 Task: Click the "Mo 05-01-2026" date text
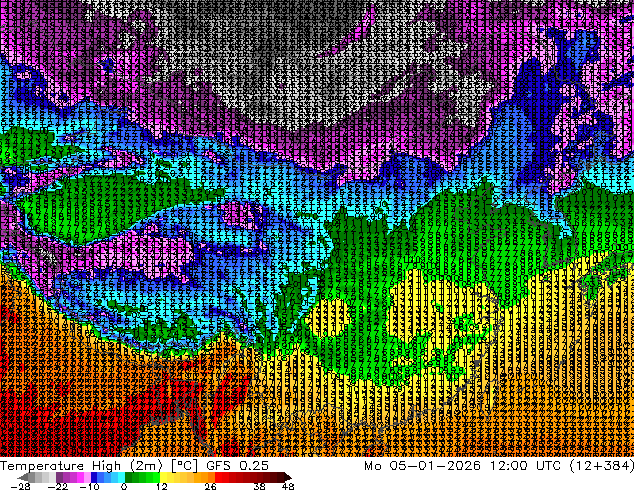point(423,466)
